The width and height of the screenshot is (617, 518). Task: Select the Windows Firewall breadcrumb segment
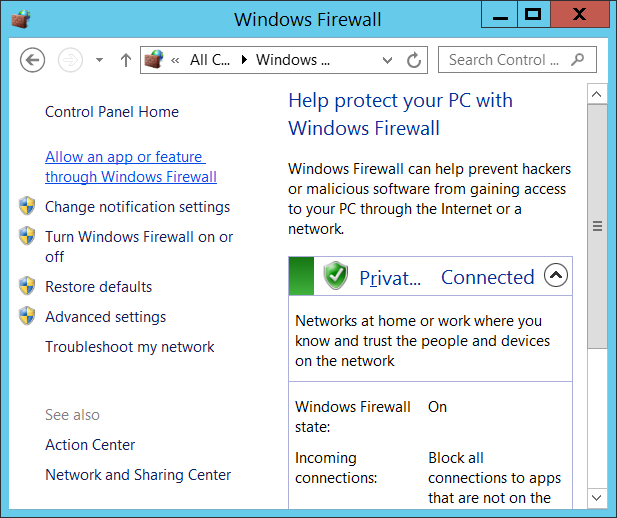(x=292, y=60)
